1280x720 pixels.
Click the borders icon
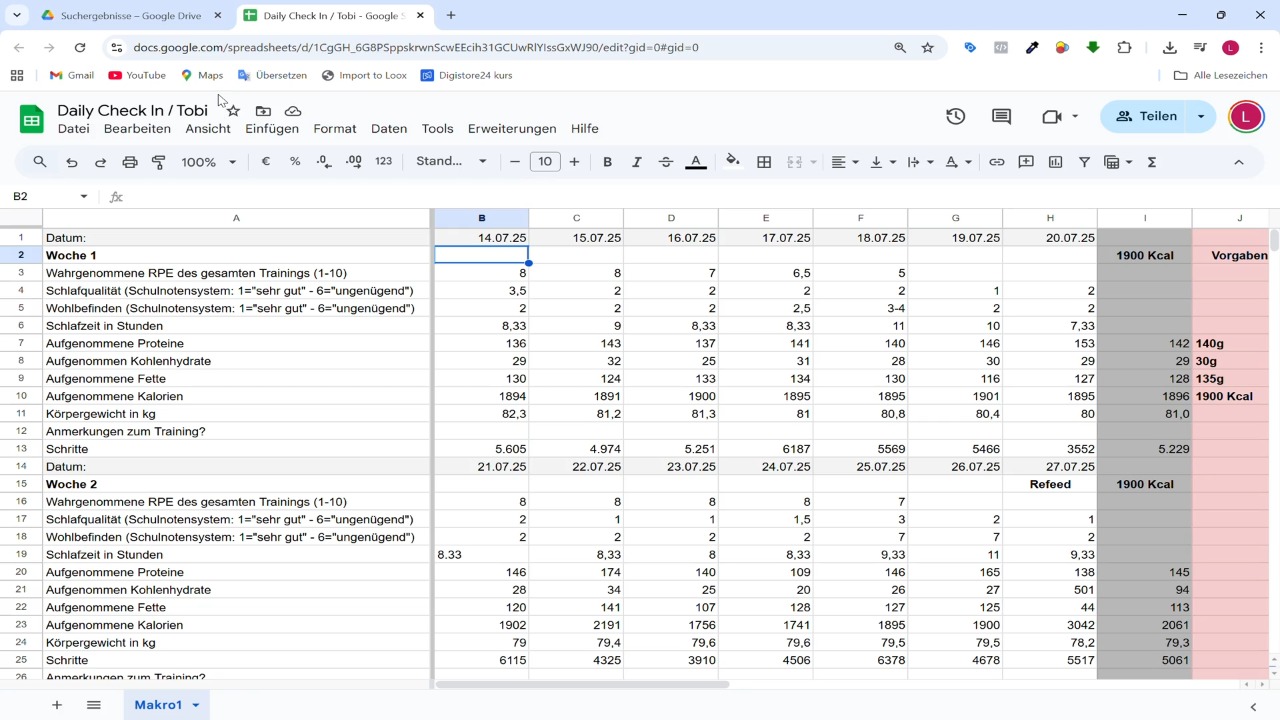[x=764, y=162]
